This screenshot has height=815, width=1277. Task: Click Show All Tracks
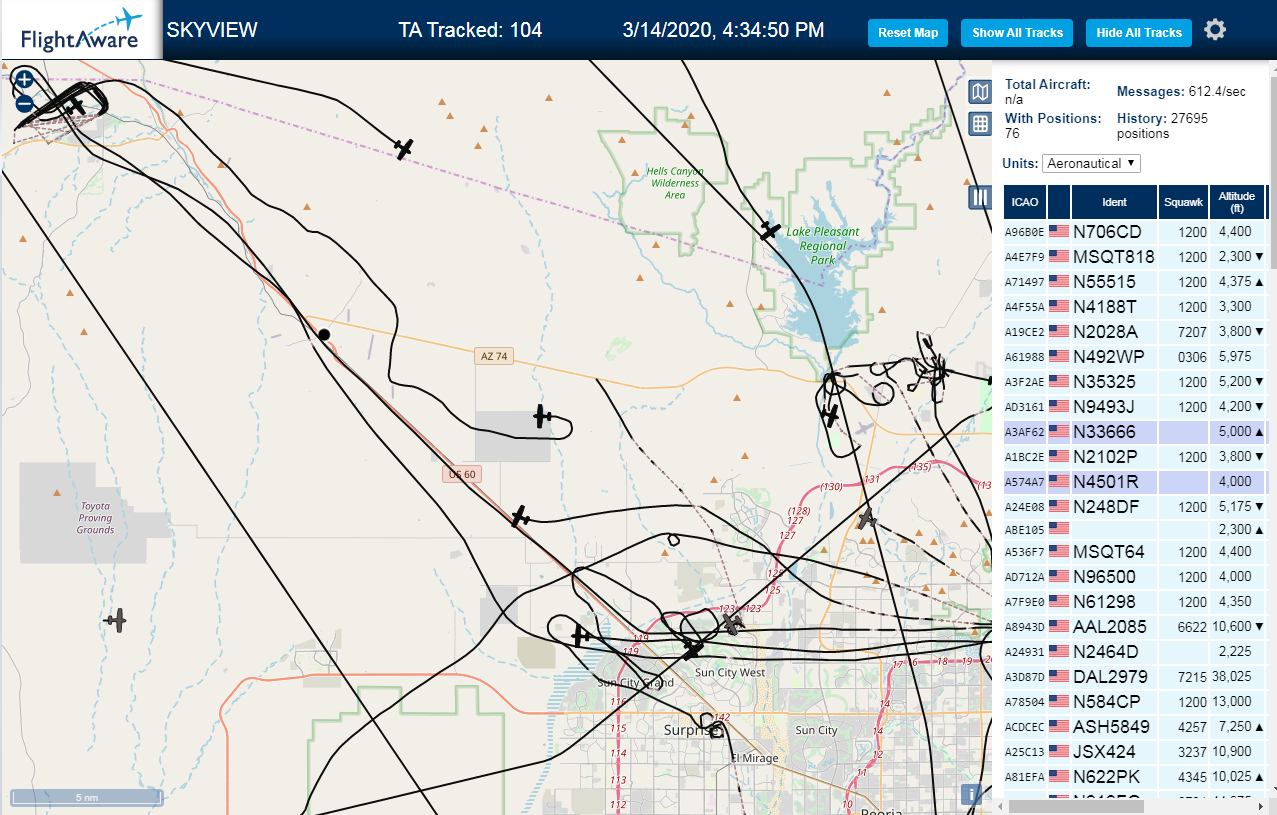point(1017,33)
